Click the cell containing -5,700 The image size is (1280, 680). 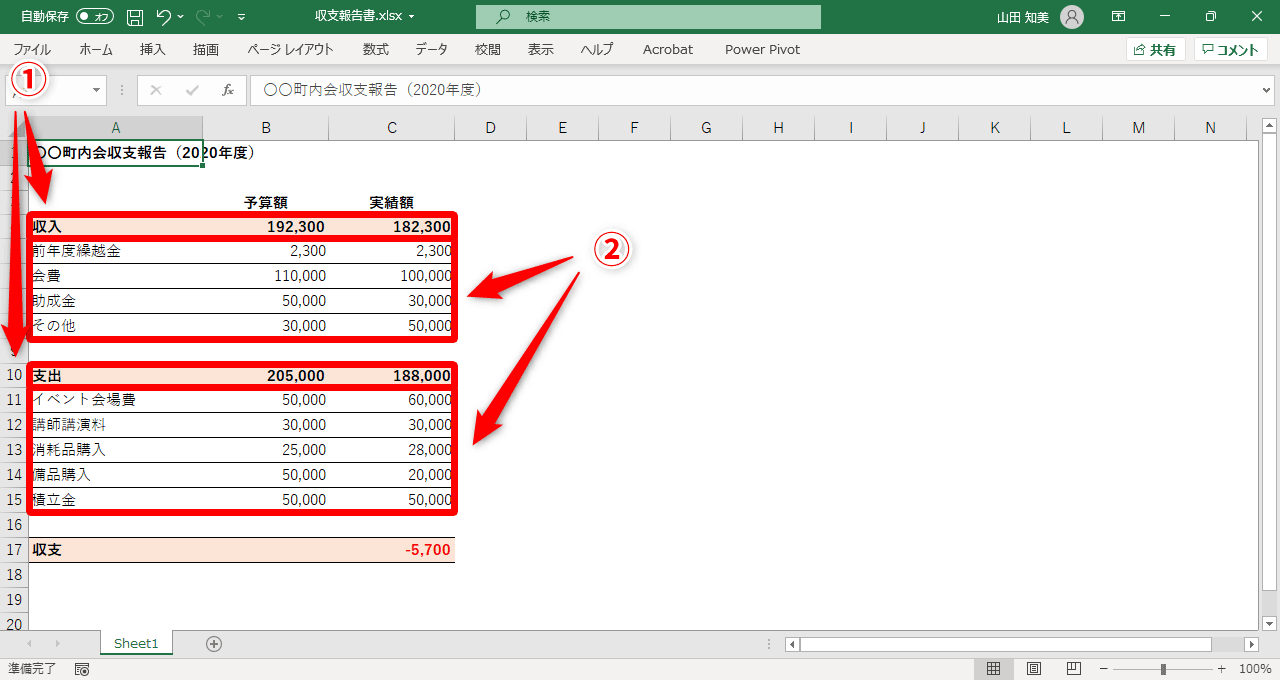[392, 550]
